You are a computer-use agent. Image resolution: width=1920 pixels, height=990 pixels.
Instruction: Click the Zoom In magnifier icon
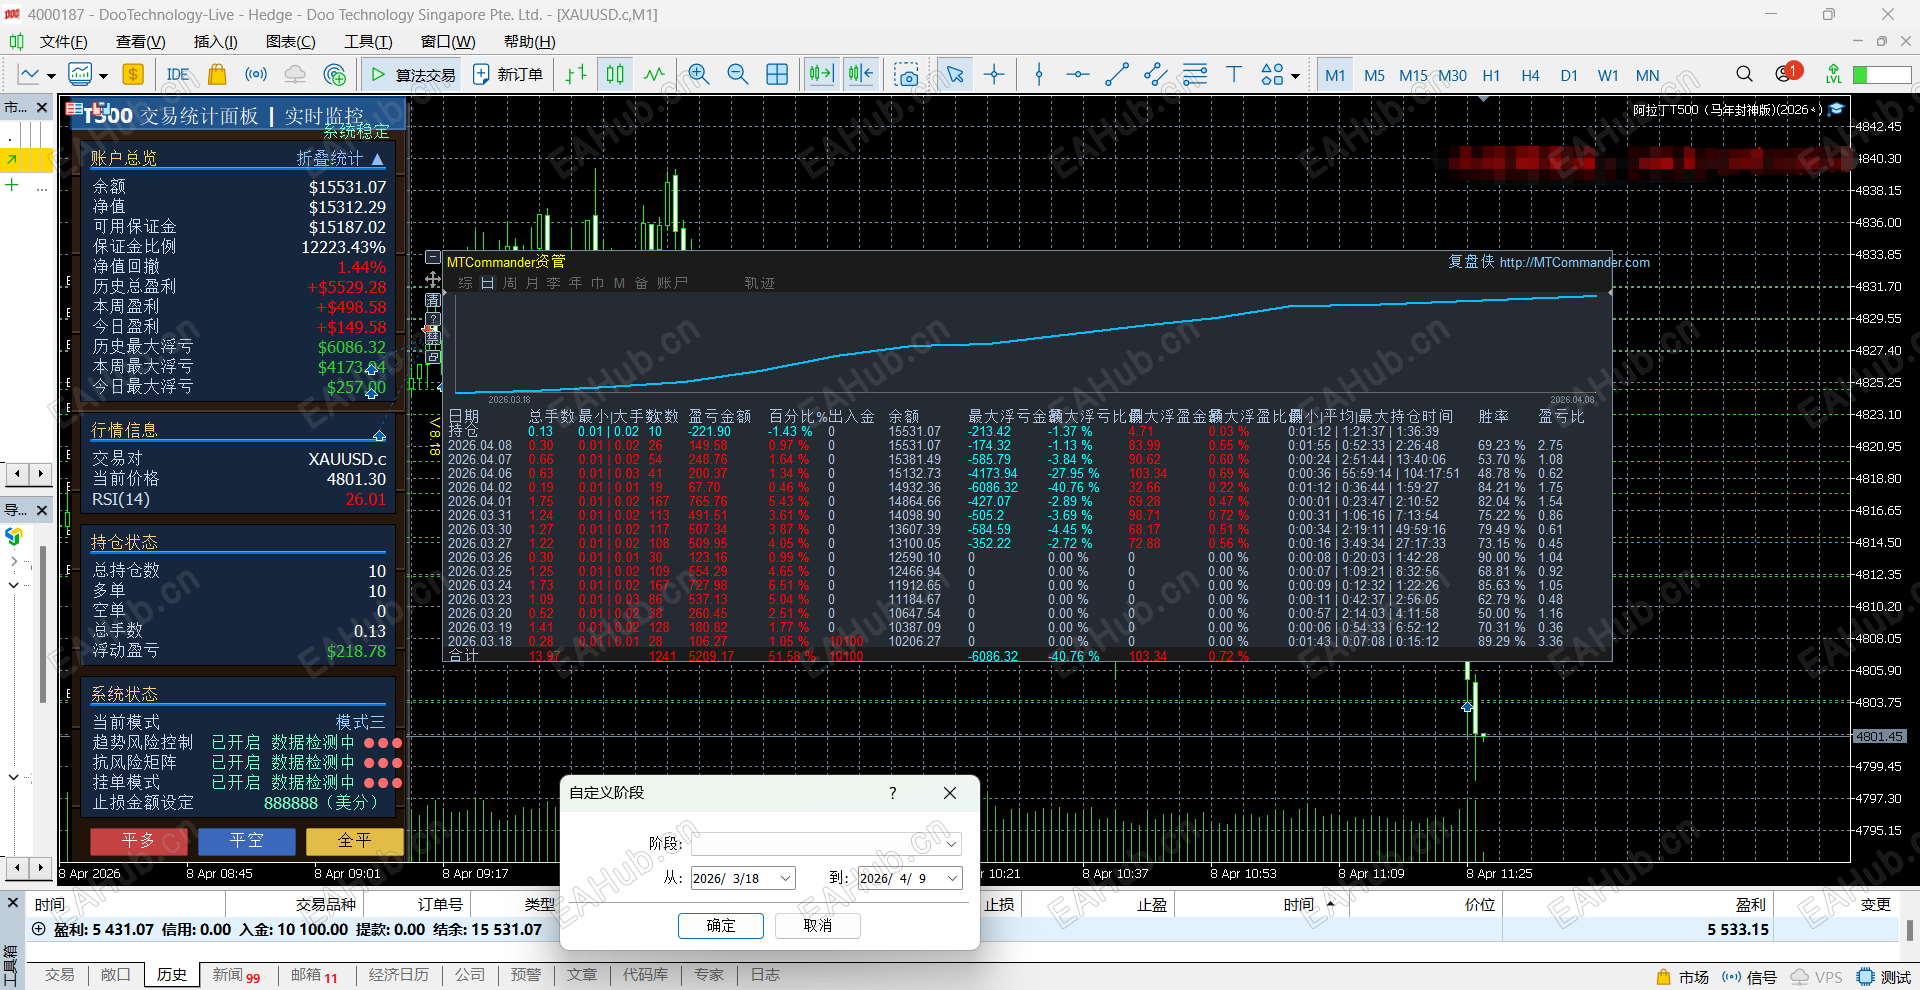point(698,75)
